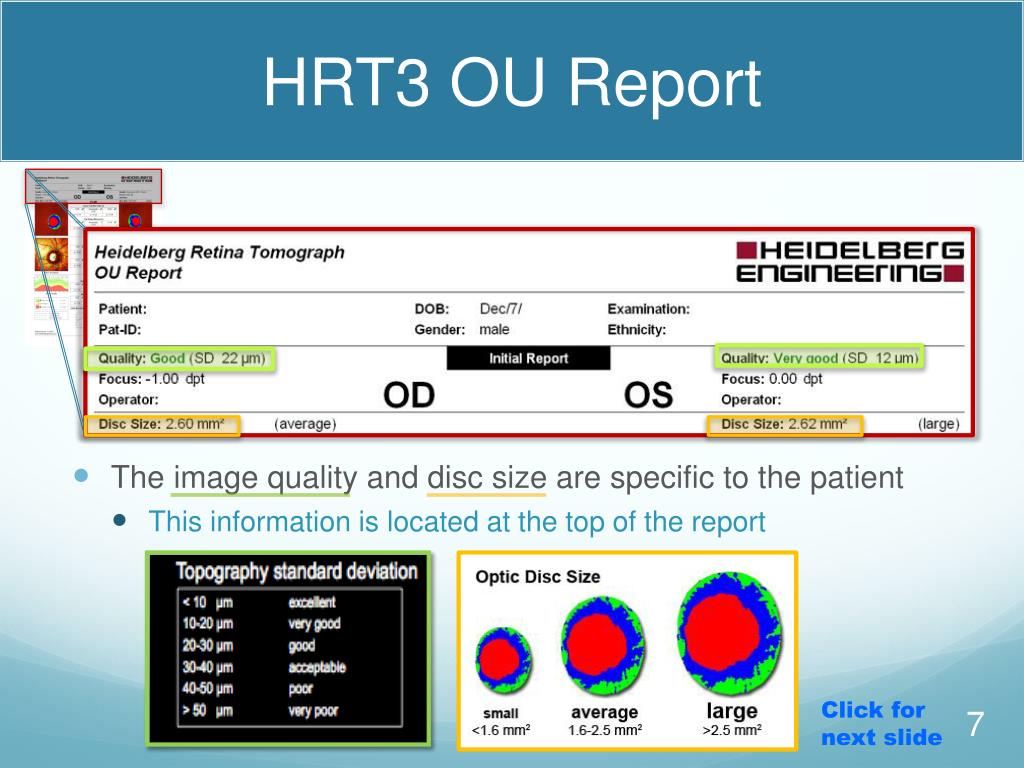Click the Optic Disc Size heading
1024x768 pixels.
537,577
